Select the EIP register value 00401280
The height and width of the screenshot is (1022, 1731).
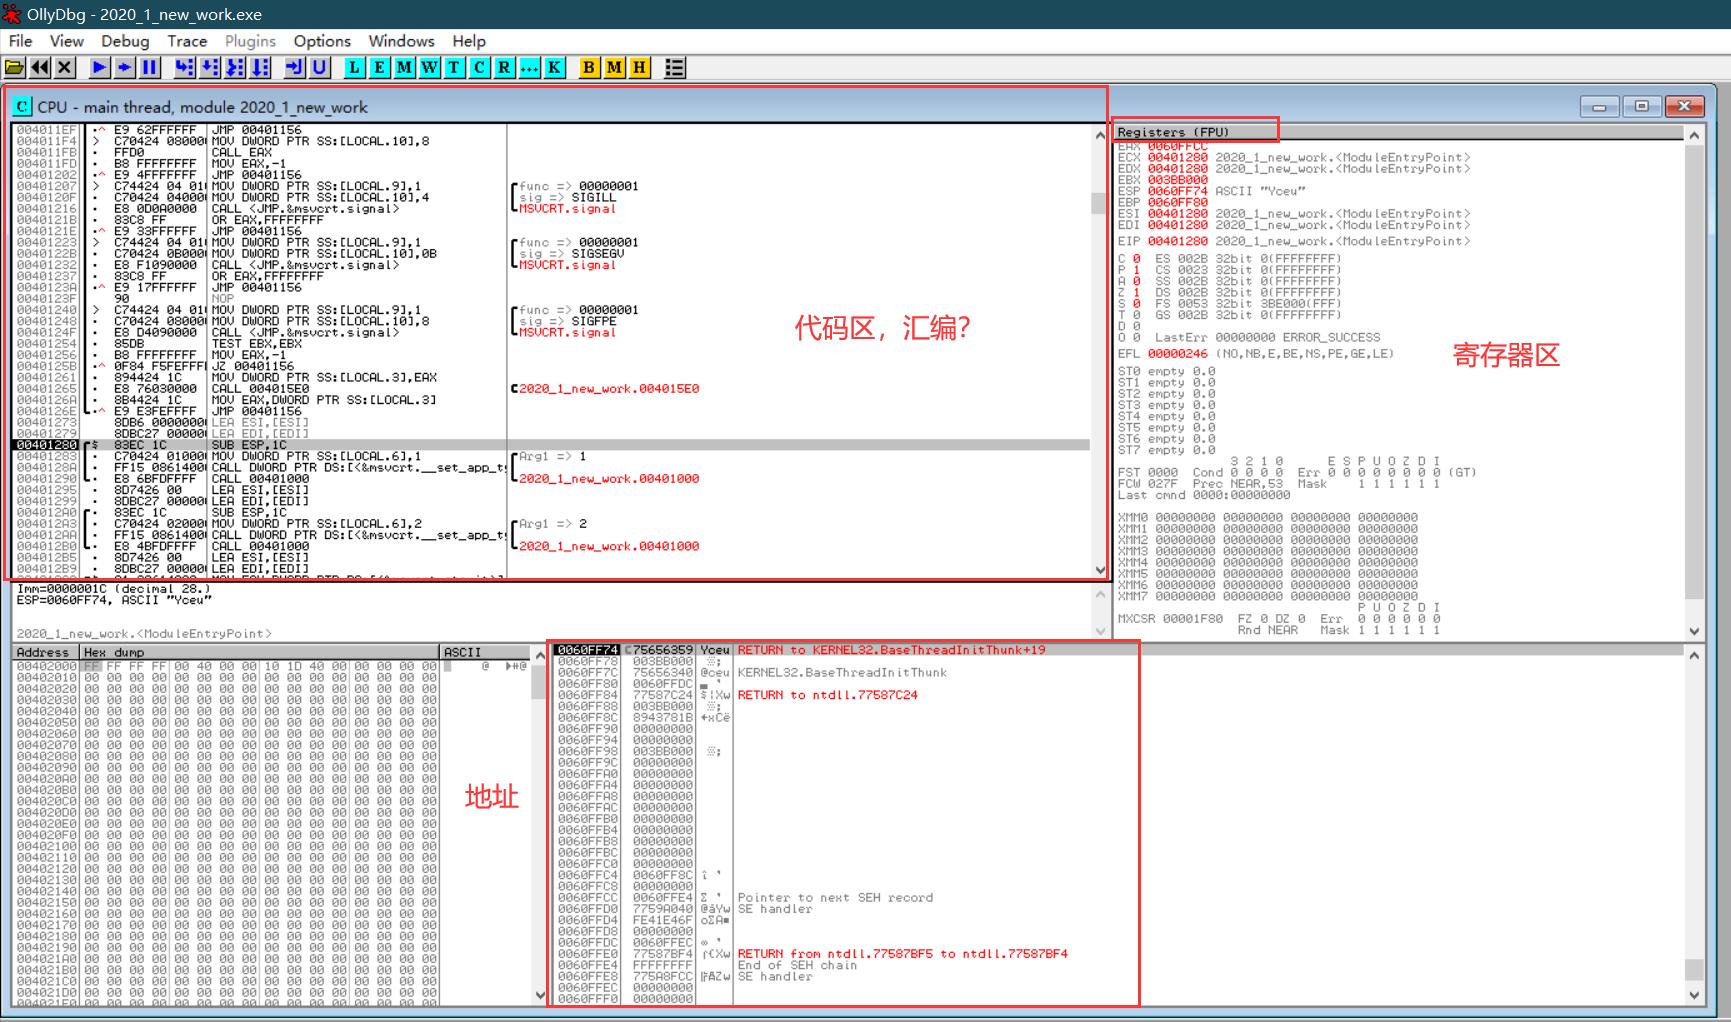point(1178,241)
